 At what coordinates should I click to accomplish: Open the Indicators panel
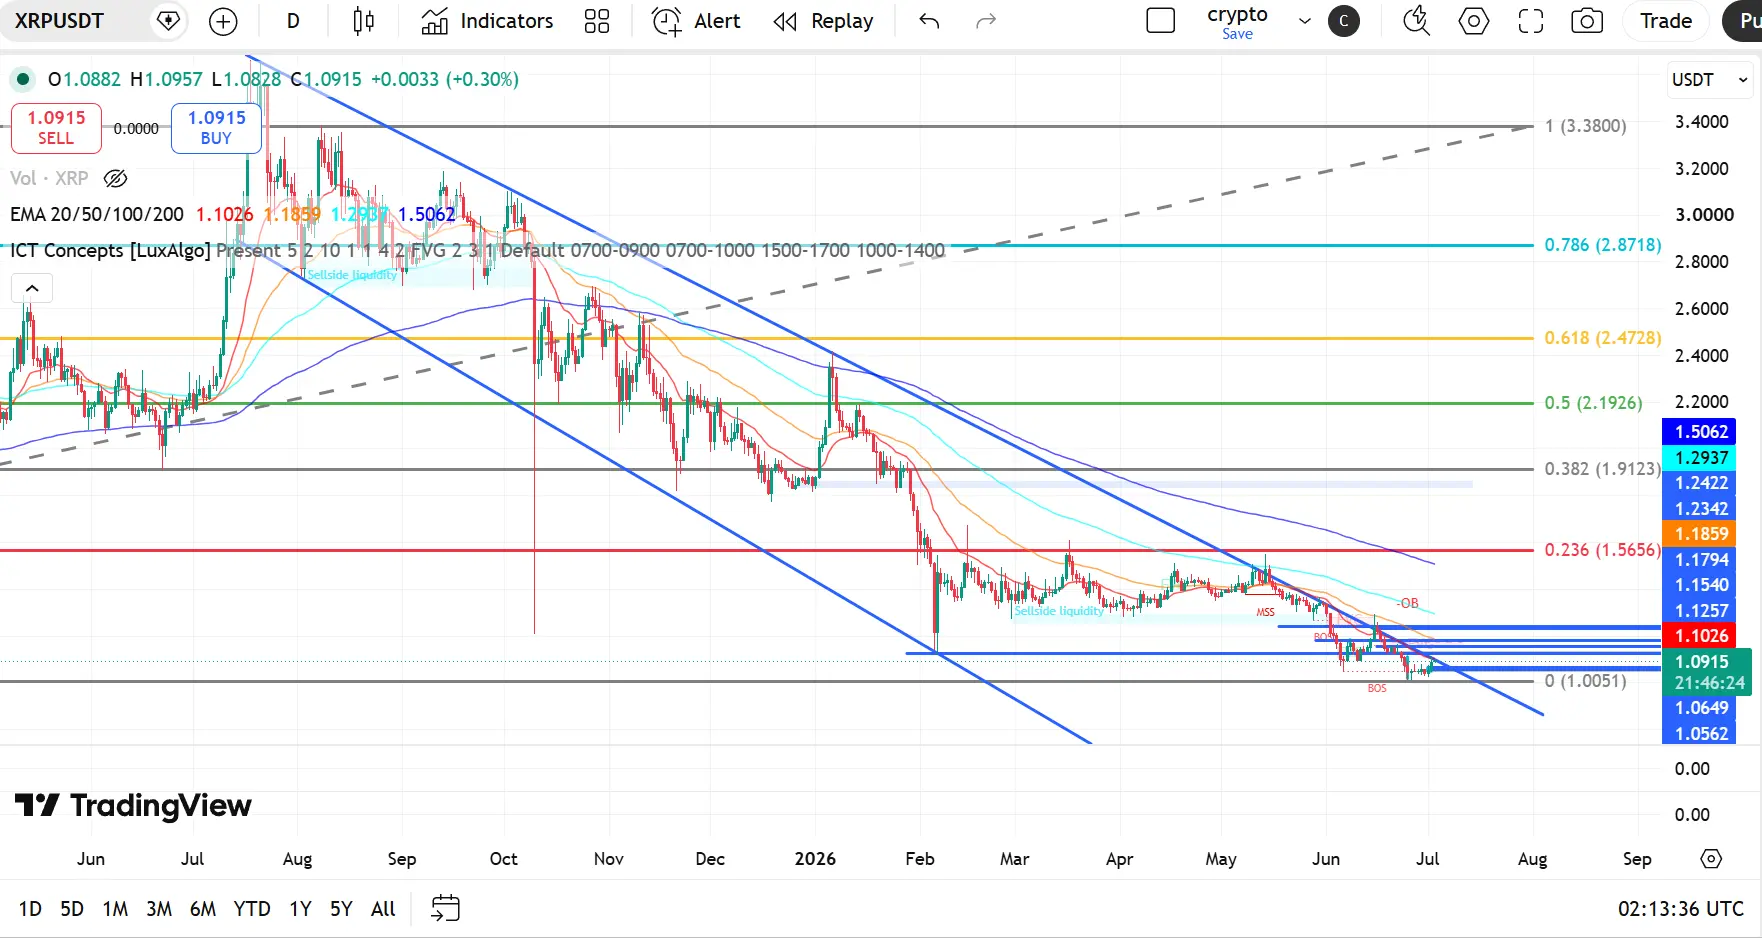click(x=487, y=21)
